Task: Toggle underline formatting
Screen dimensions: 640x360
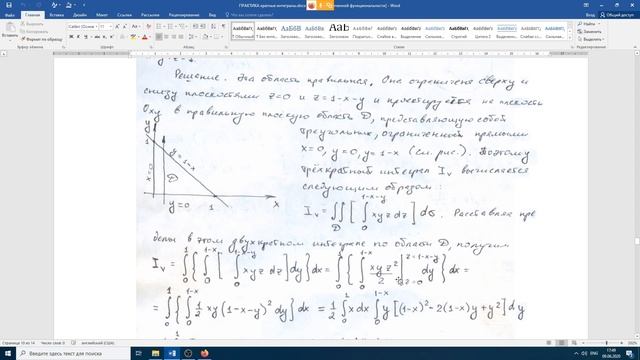Action: [x=86, y=37]
